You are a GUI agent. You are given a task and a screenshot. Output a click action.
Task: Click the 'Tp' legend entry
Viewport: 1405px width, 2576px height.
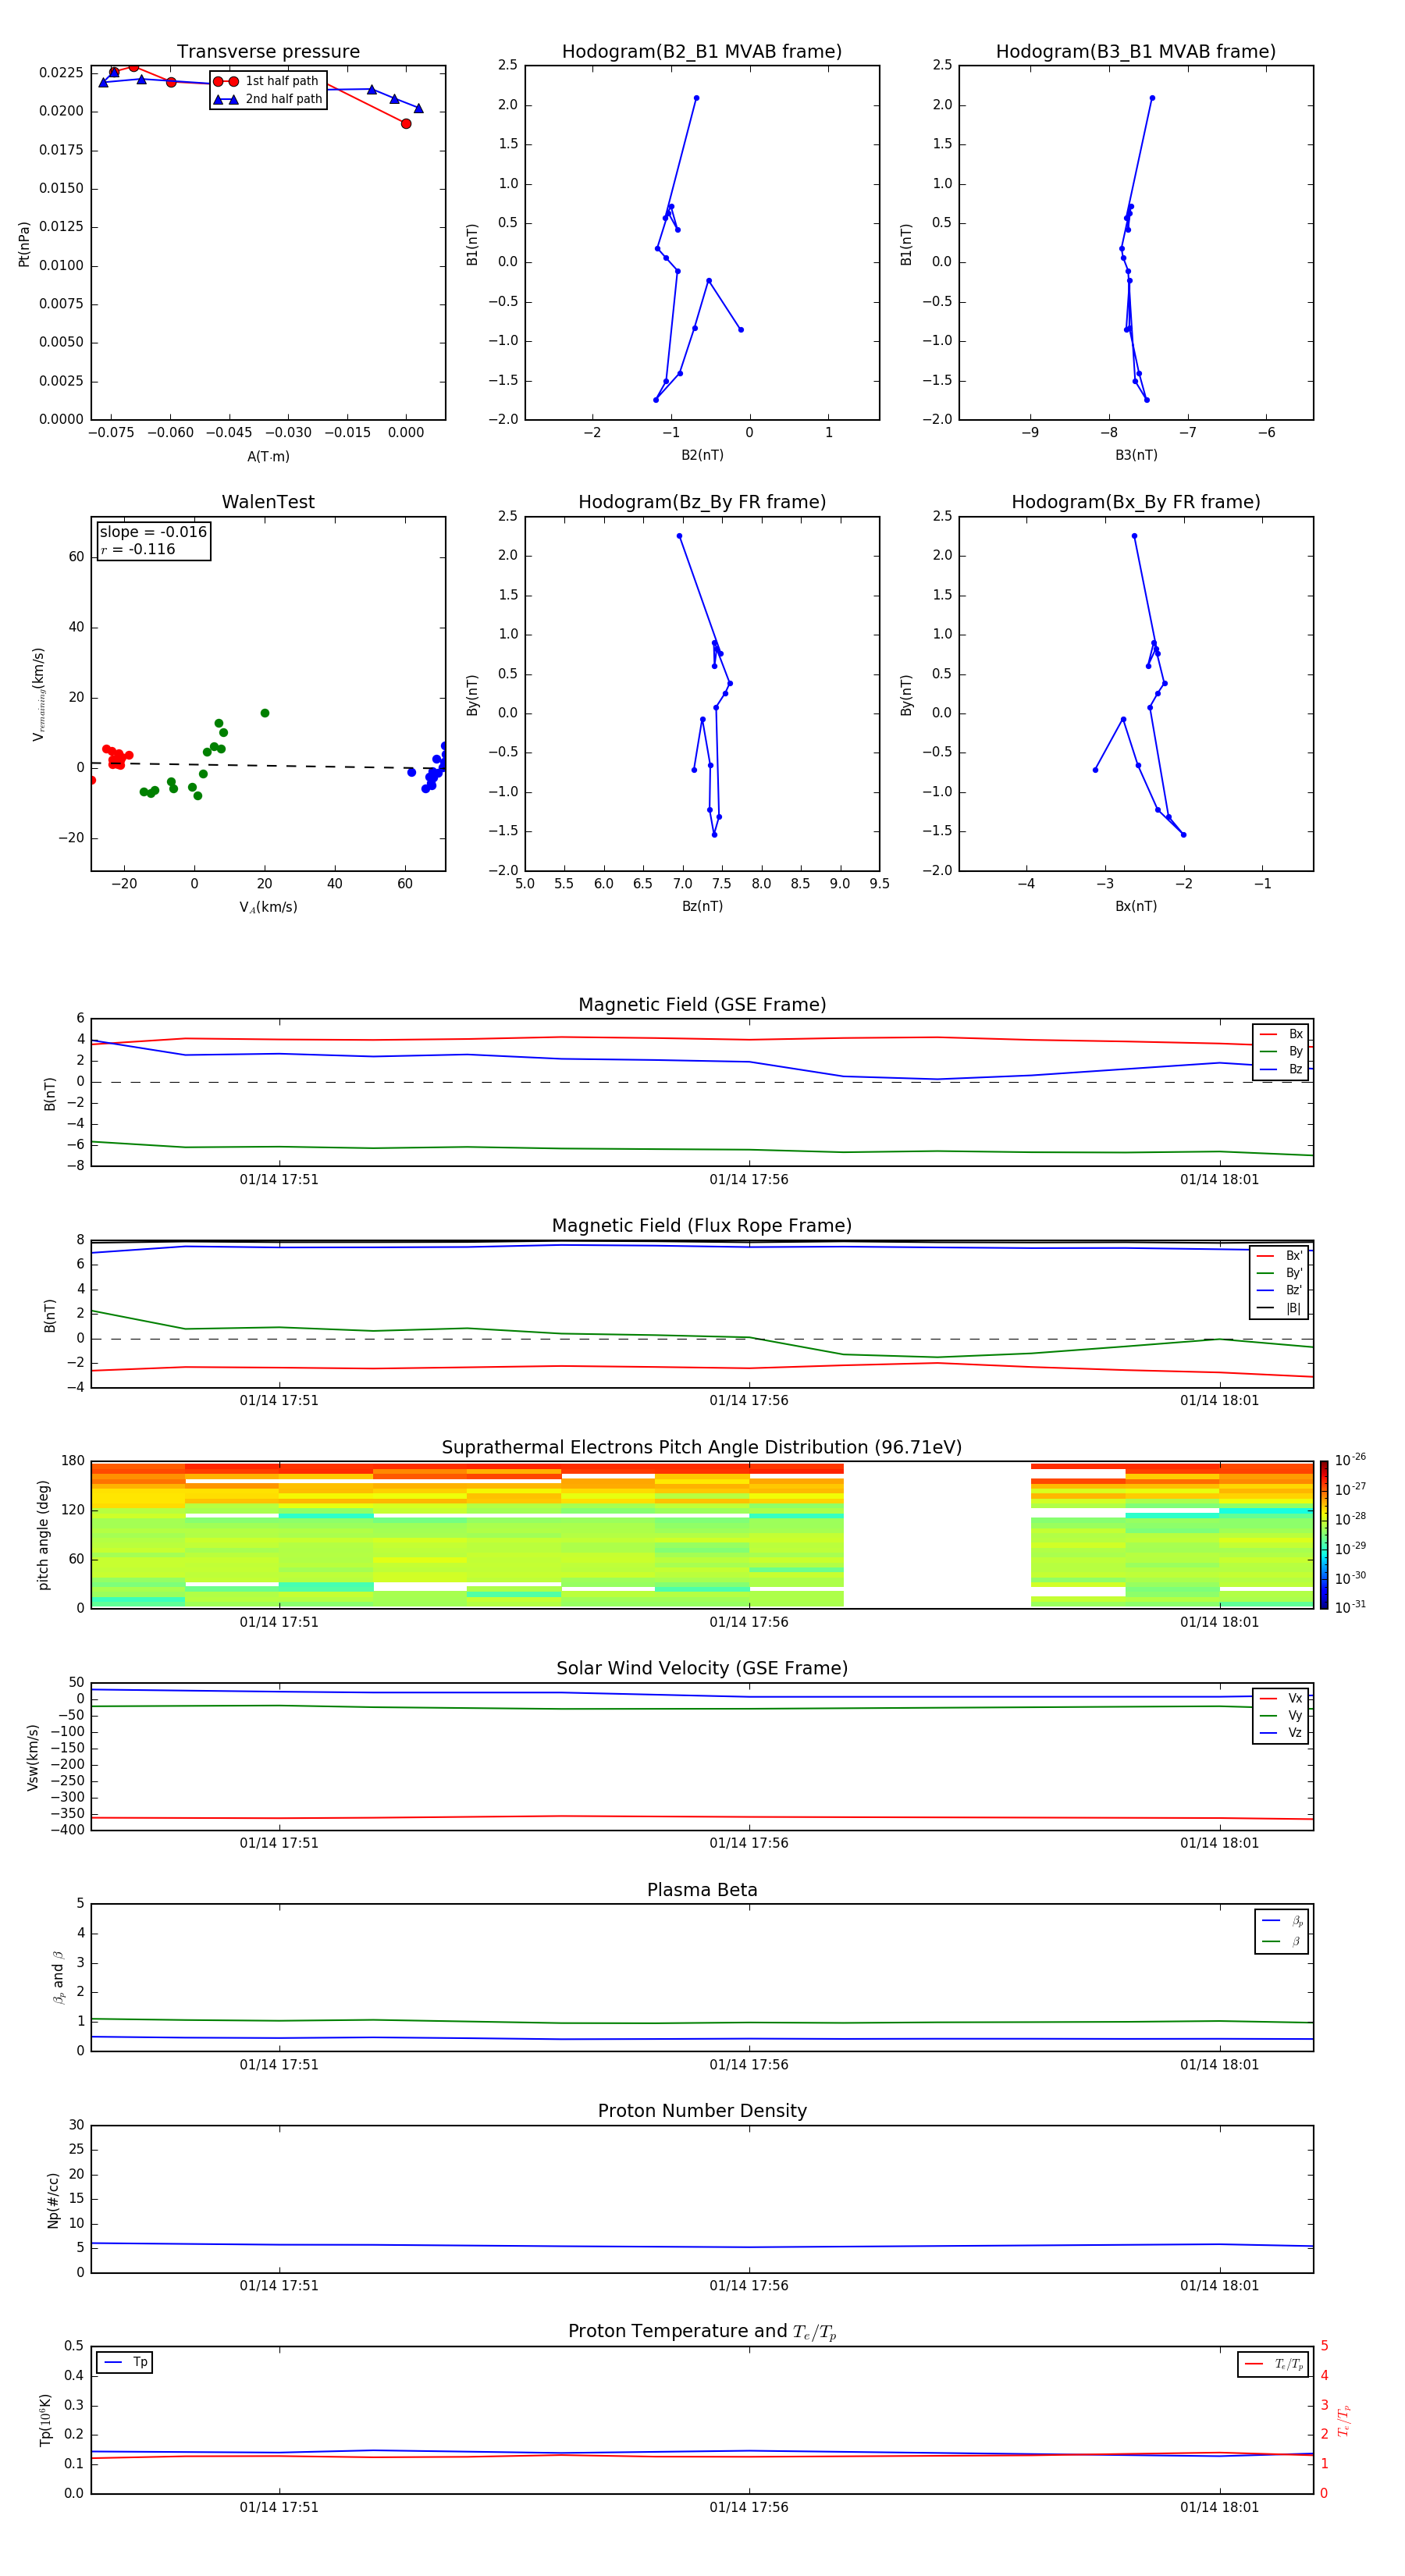(x=125, y=2362)
